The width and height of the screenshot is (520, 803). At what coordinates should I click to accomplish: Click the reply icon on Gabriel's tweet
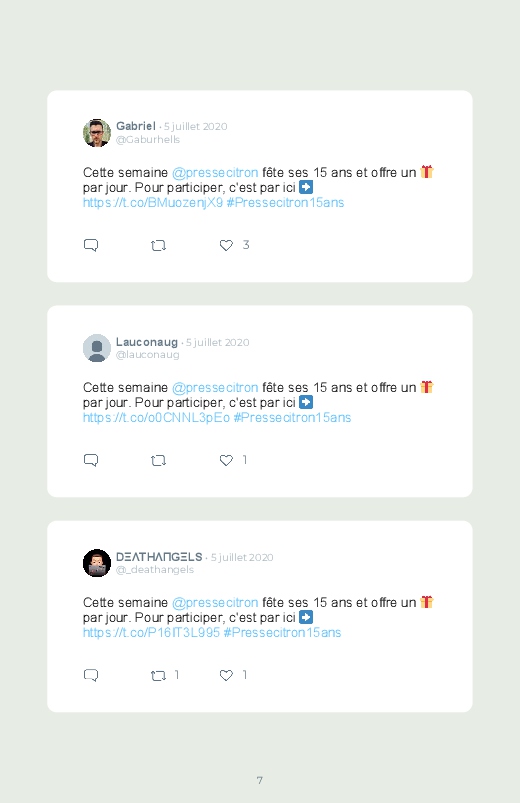tap(91, 245)
